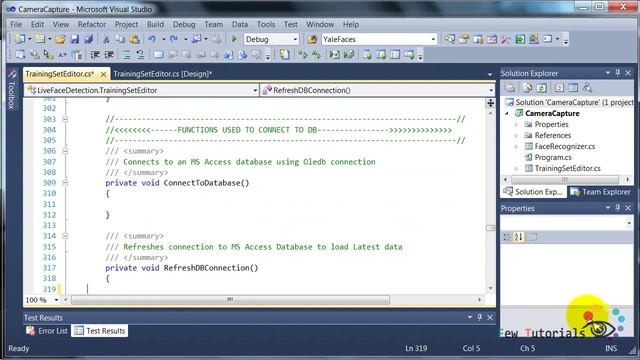The image size is (640, 360).
Task: Toggle auto-hide pin on Properties panel
Action: click(x=618, y=208)
